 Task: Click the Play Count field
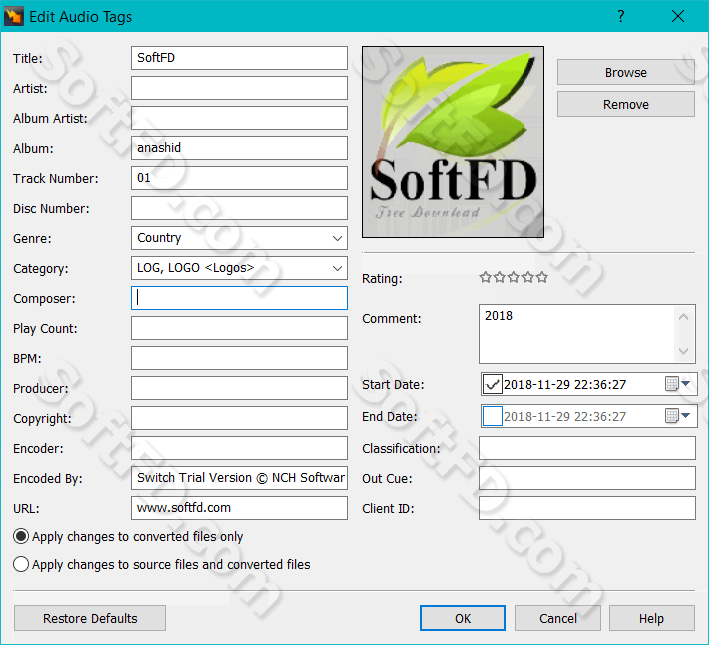239,328
